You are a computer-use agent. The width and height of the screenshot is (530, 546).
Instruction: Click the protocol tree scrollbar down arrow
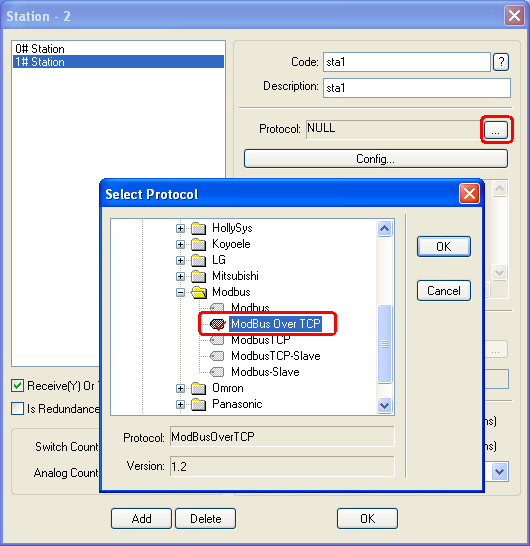384,405
